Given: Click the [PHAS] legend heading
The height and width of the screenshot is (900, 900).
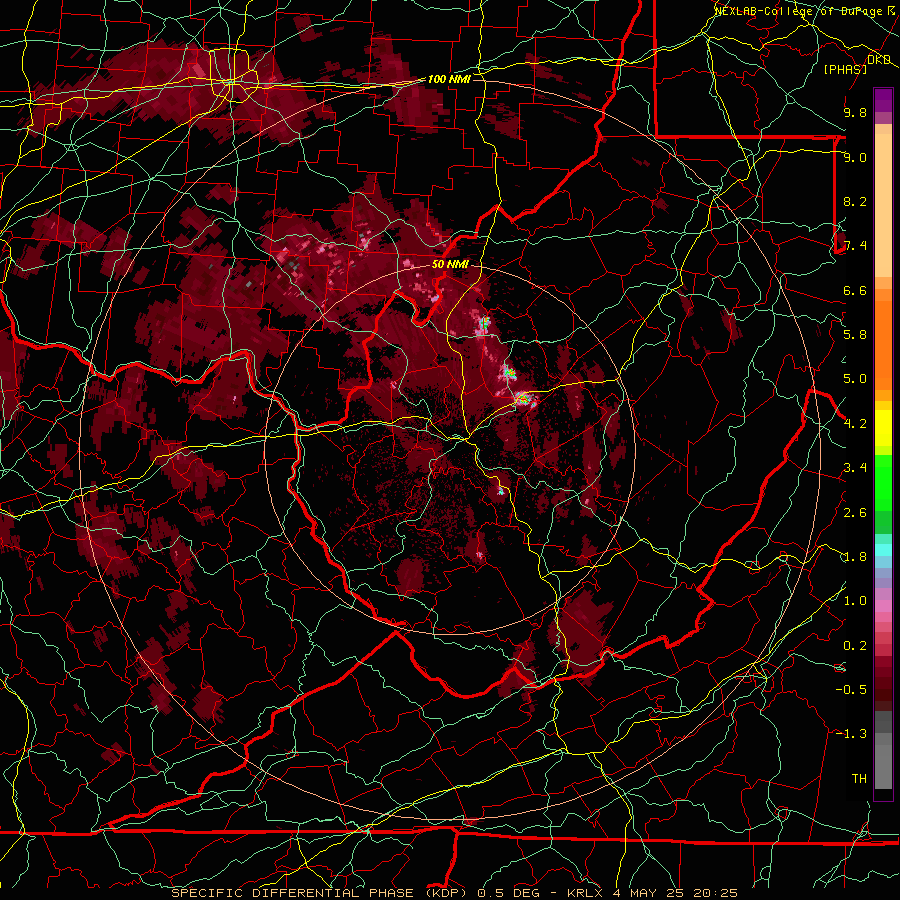Looking at the screenshot, I should point(845,69).
